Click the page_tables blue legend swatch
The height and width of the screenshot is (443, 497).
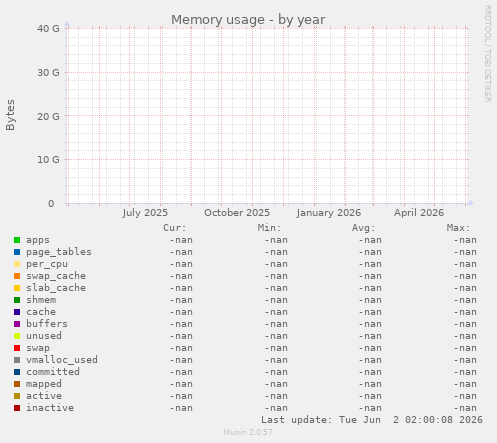17,252
